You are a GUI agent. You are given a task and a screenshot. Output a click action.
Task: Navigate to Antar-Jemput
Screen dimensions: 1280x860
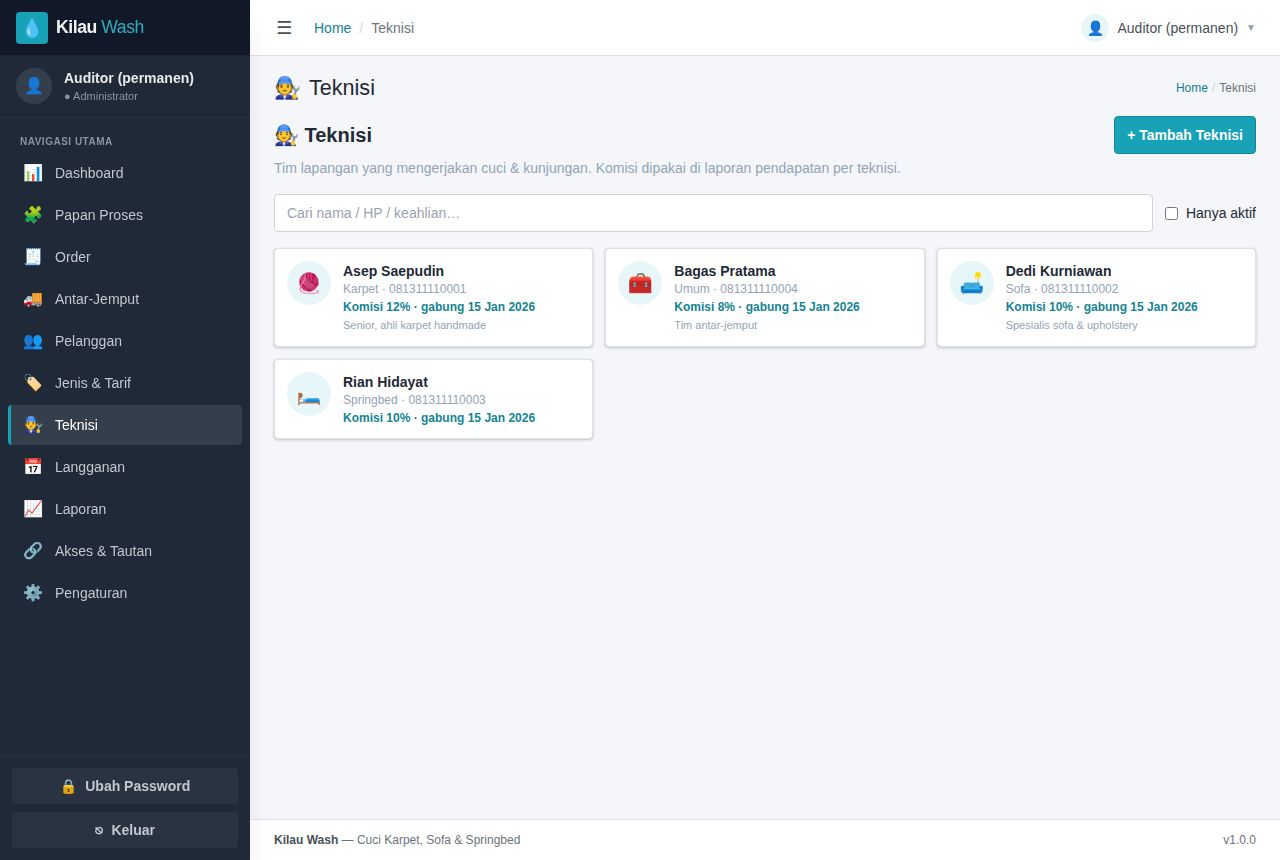(x=125, y=299)
